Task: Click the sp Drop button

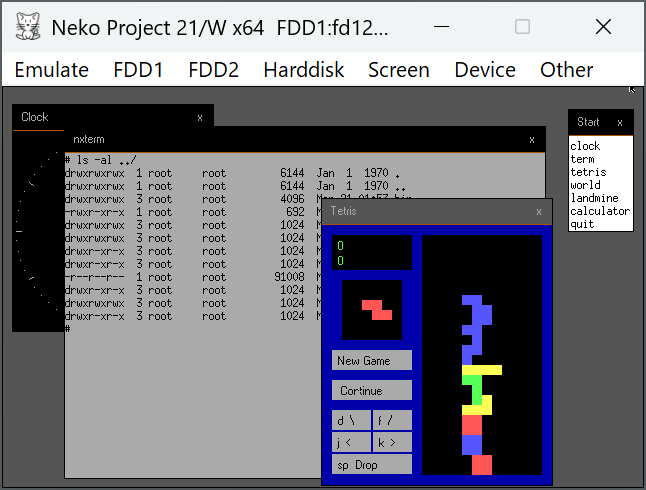Action: pos(371,465)
